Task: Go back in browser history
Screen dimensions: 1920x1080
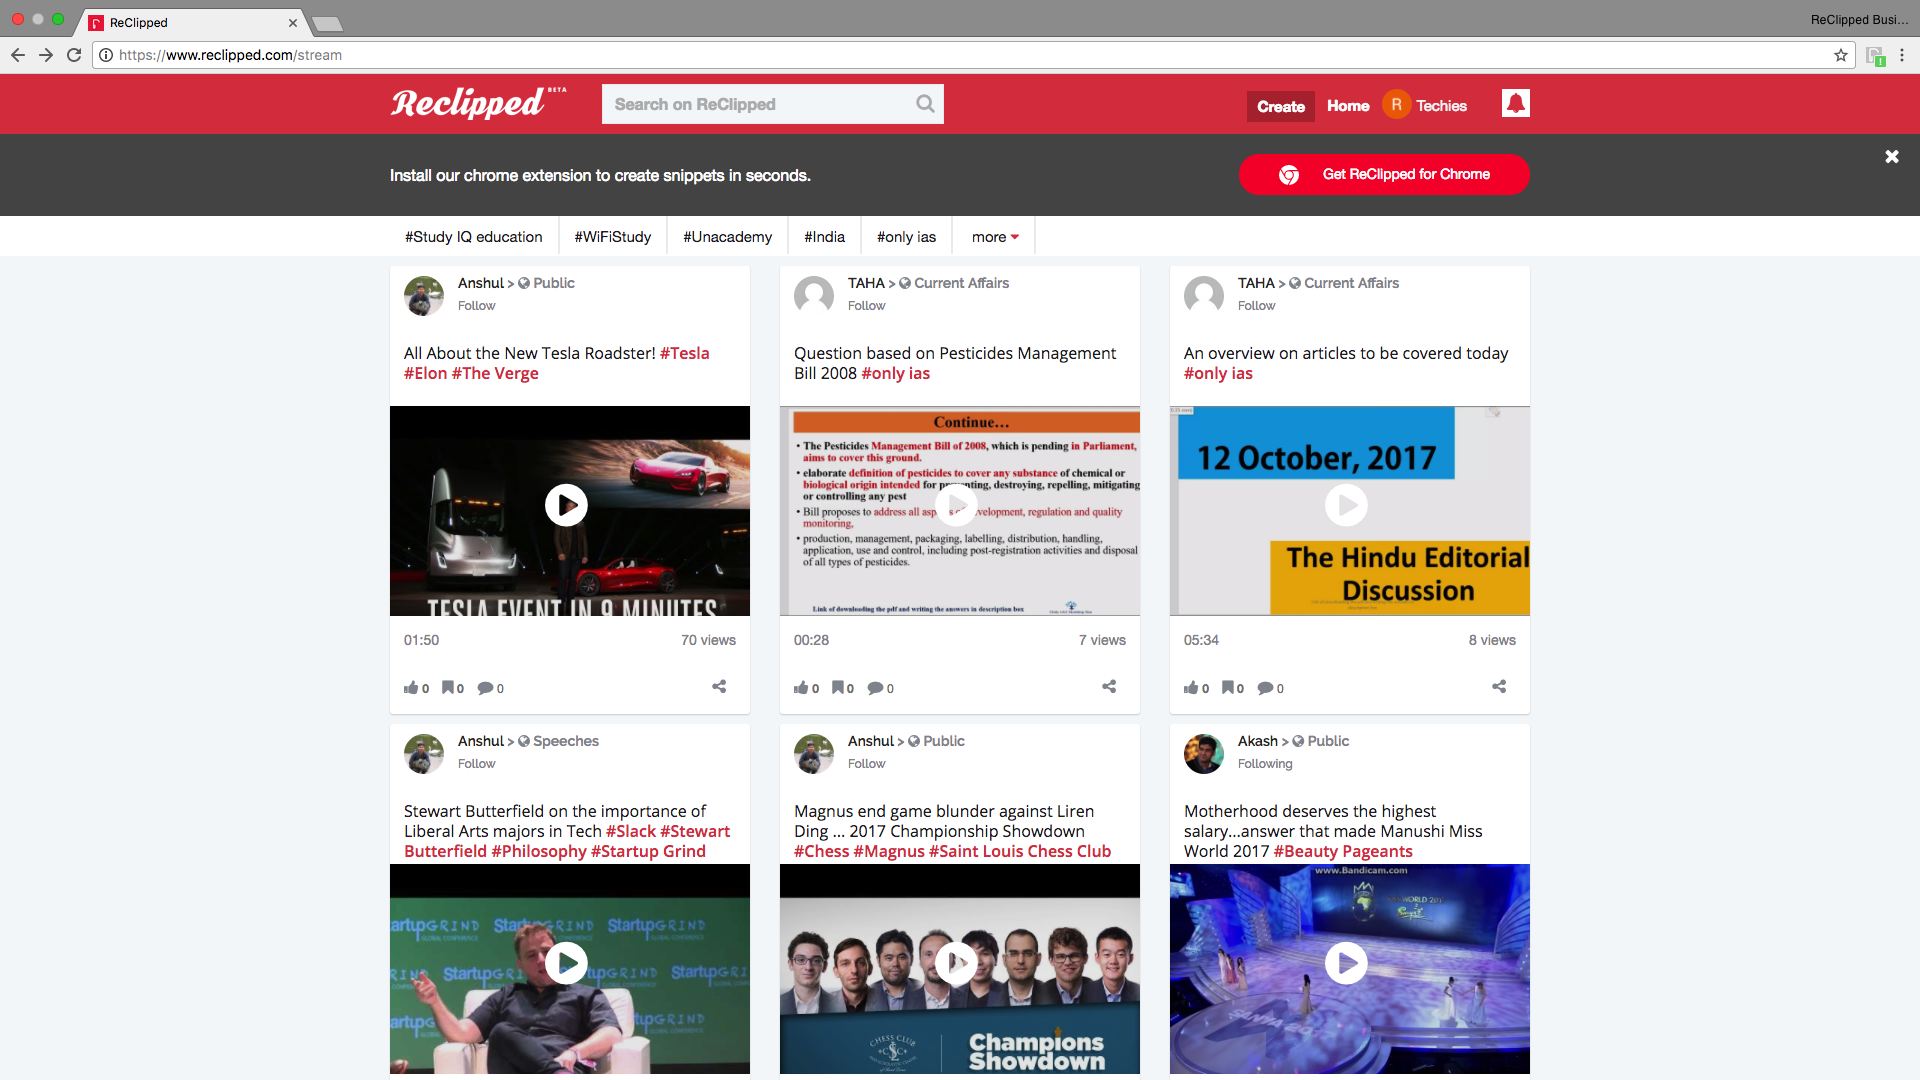Action: click(18, 55)
